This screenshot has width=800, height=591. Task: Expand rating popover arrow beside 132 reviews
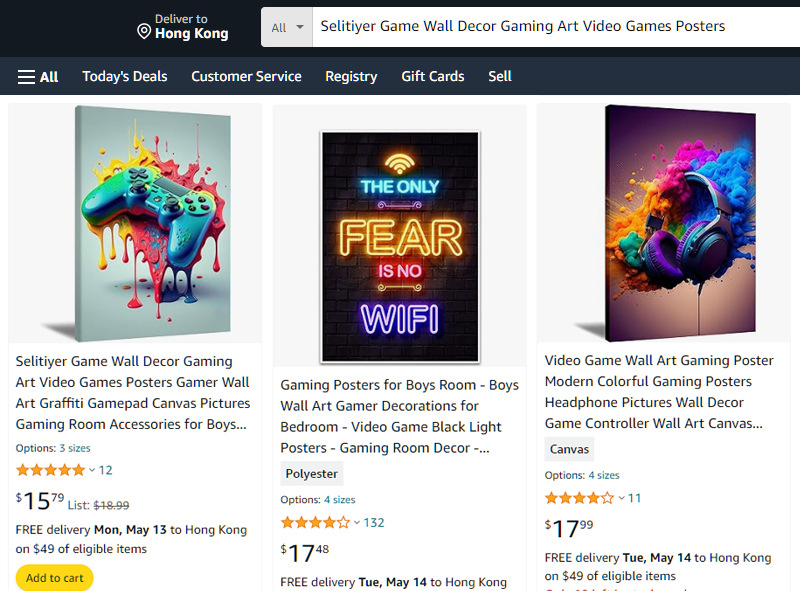pos(357,522)
